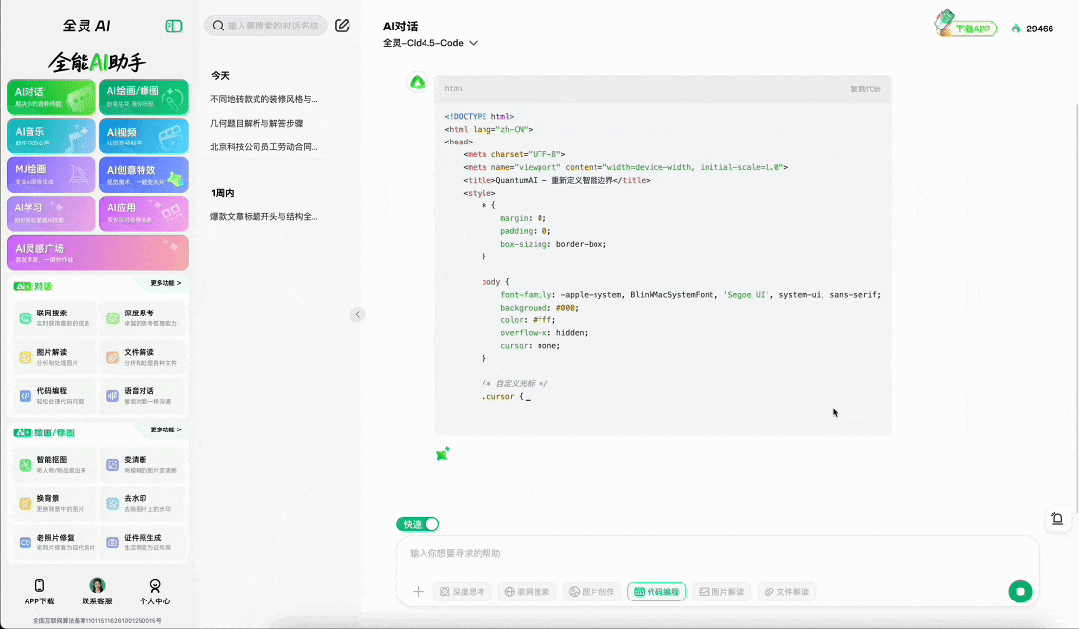Contact support via 联系客服 avatar
The width and height of the screenshot is (1079, 629).
pos(97,590)
